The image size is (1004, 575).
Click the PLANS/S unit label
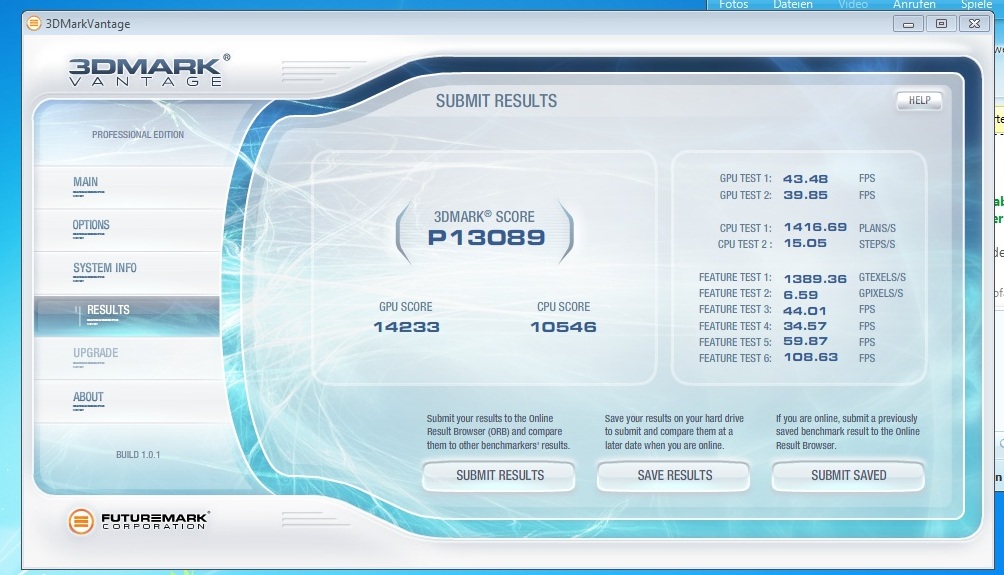(877, 228)
